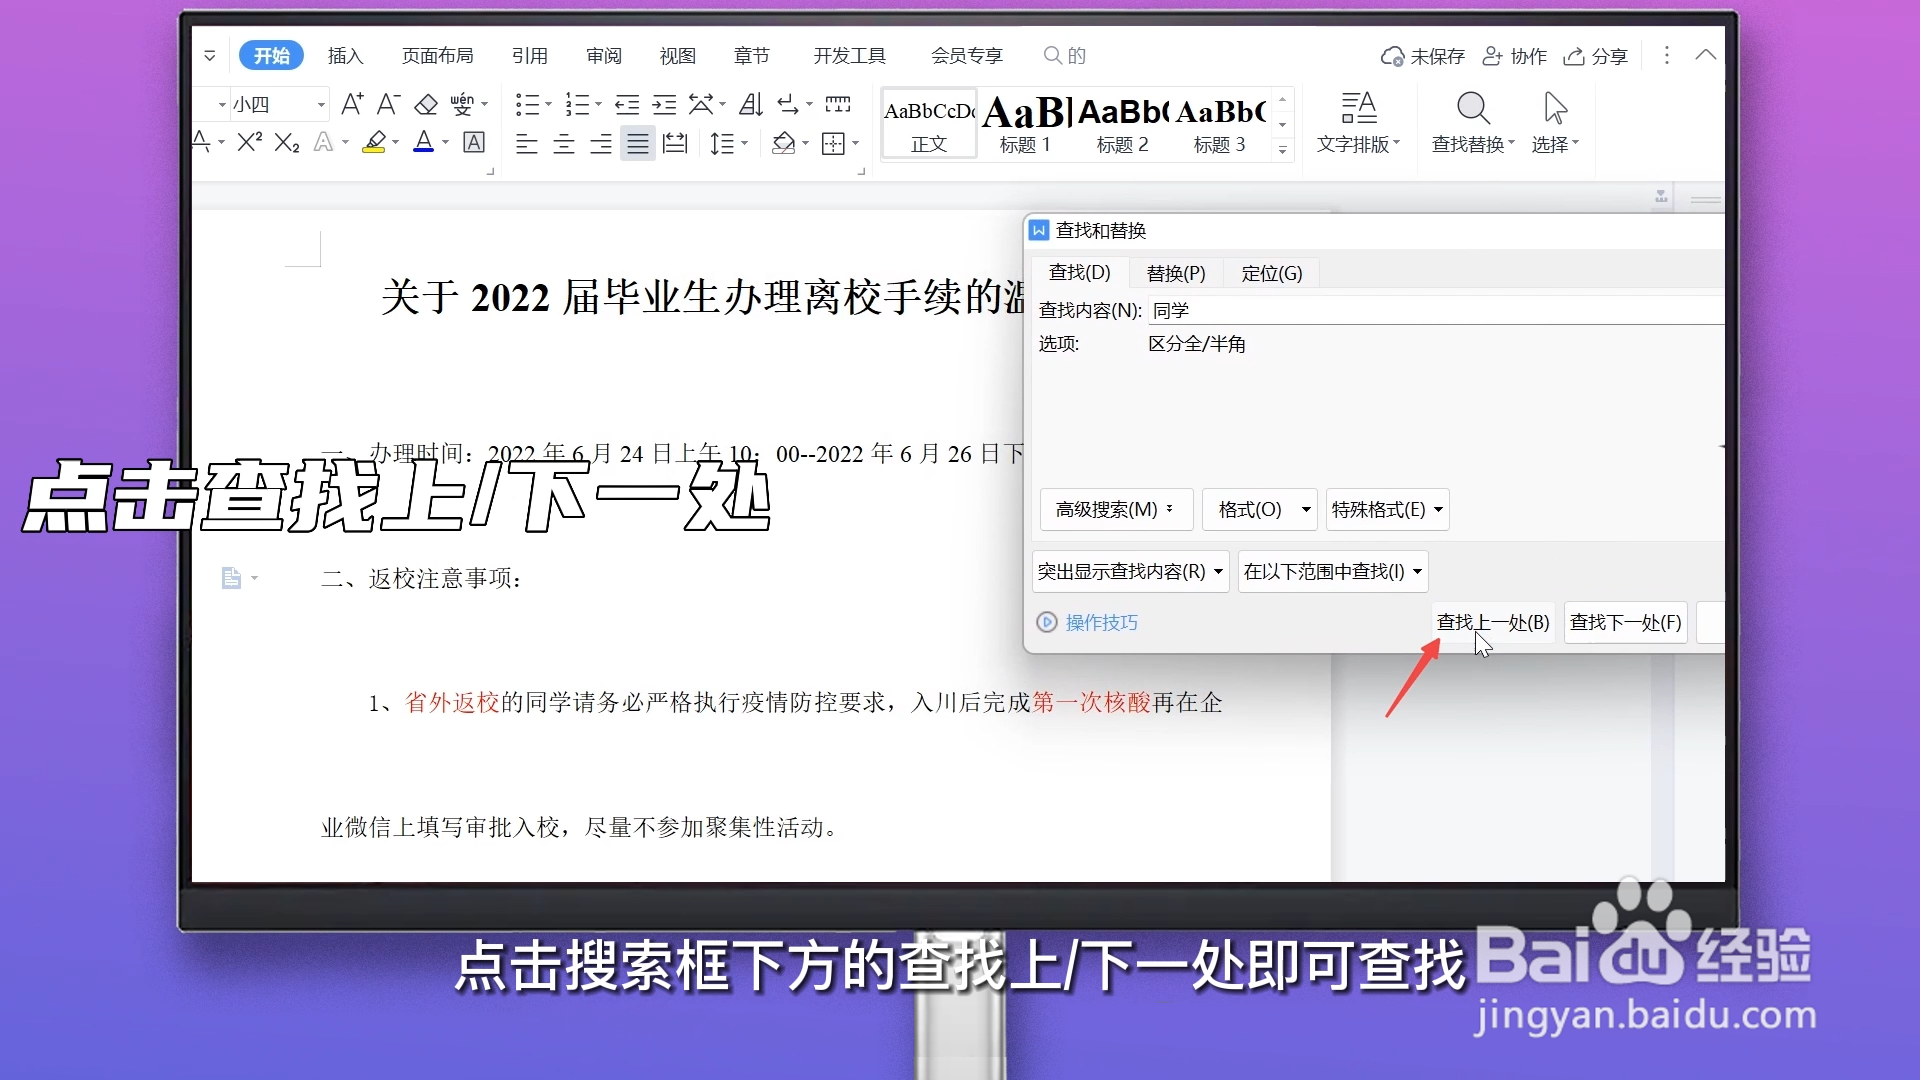Screen dimensions: 1920x1080
Task: Switch to the 开发工具 ribbon tab
Action: (850, 56)
